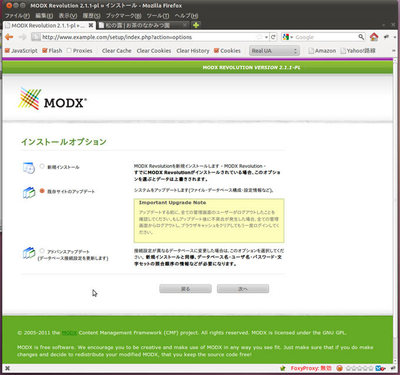Click Clear Cache in the toolbar
The height and width of the screenshot is (375, 400).
pyautogui.click(x=117, y=51)
